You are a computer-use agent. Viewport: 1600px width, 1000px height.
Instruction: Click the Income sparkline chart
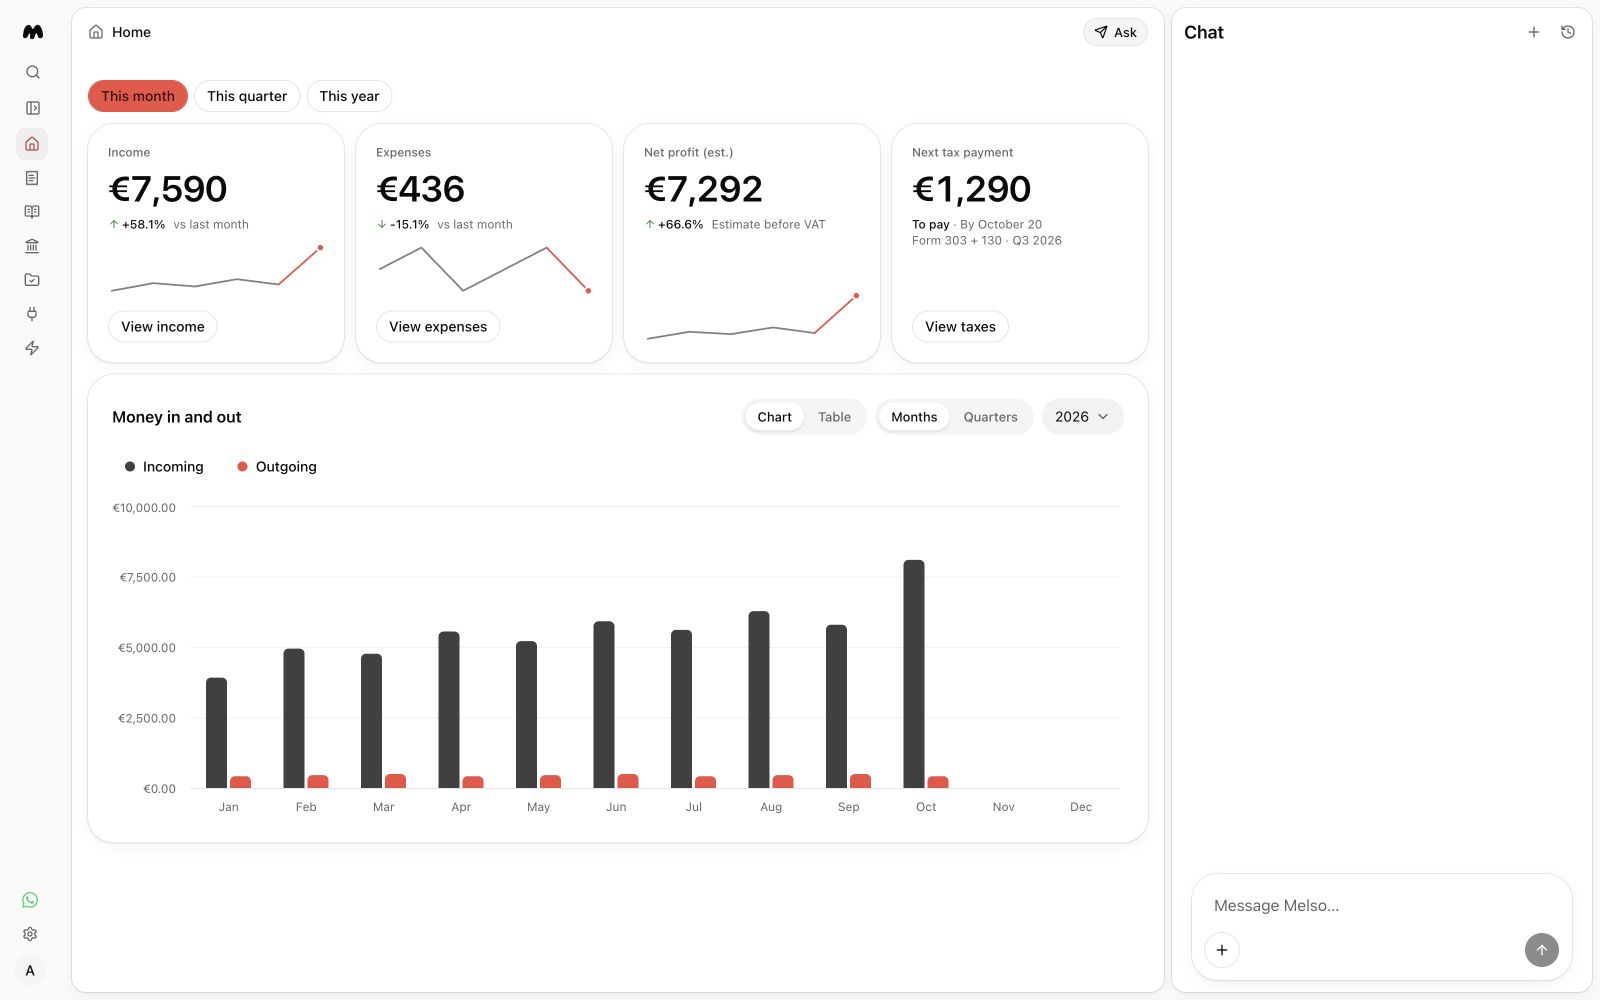[x=216, y=269]
